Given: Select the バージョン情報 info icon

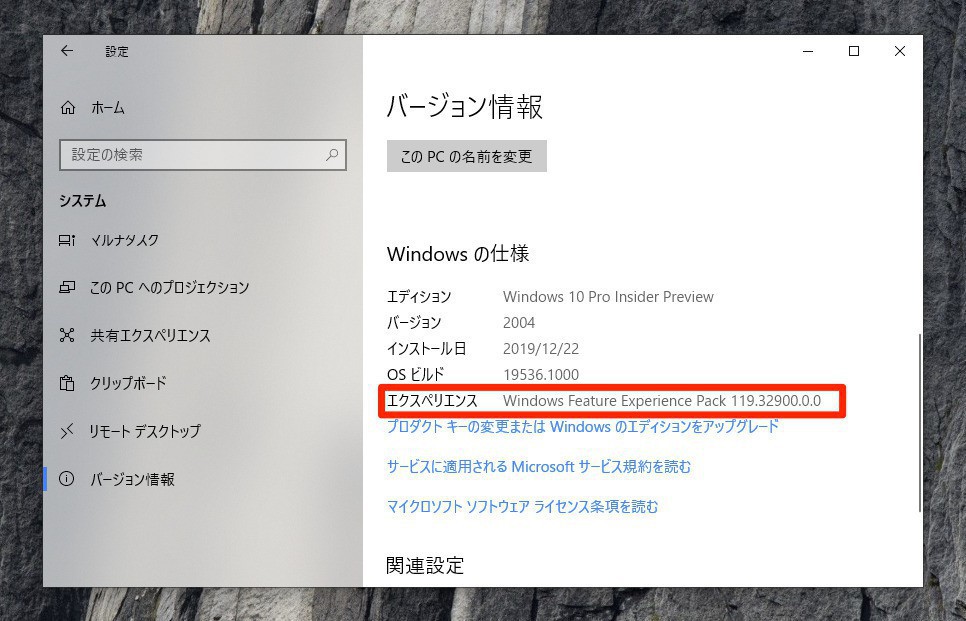Looking at the screenshot, I should [67, 479].
